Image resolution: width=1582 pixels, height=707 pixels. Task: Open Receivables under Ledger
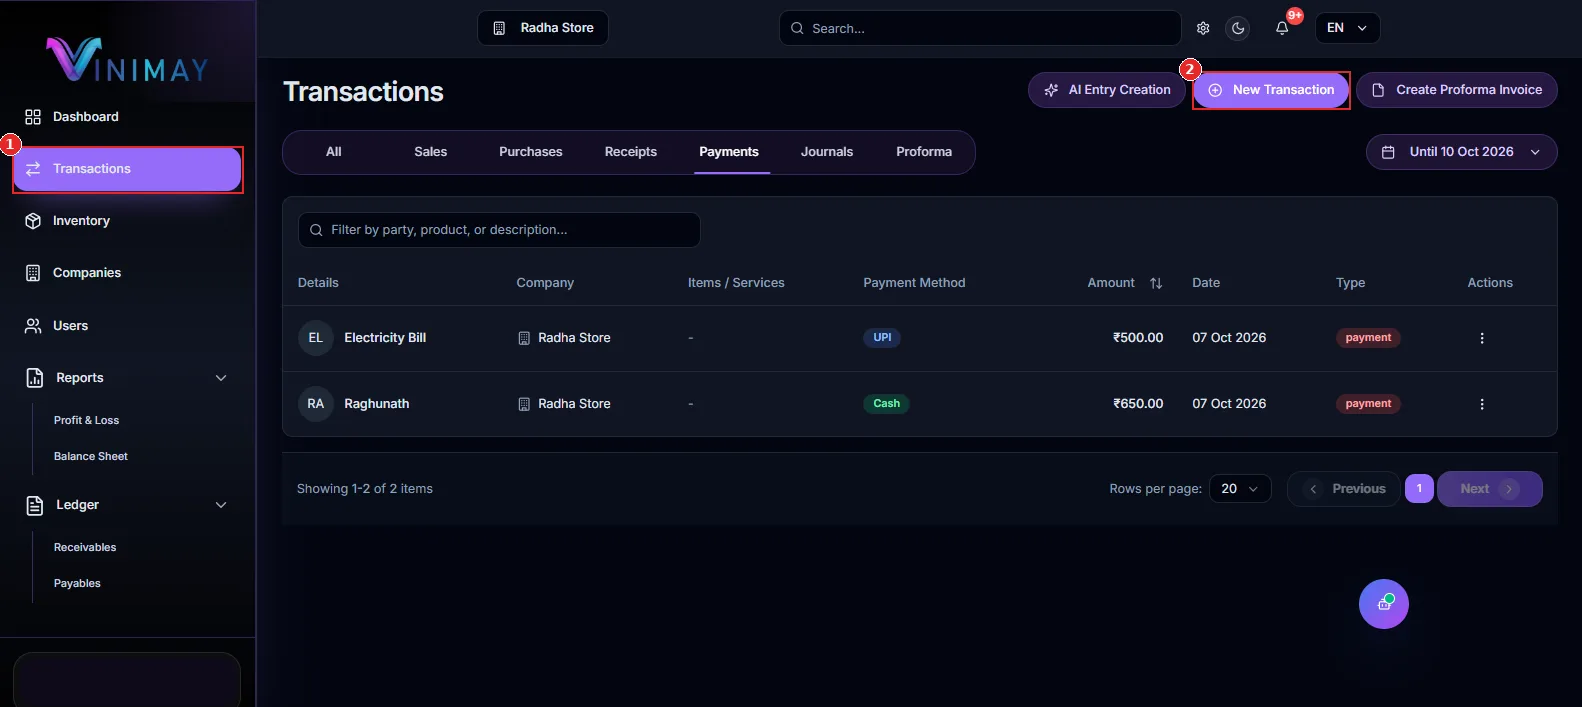[85, 548]
